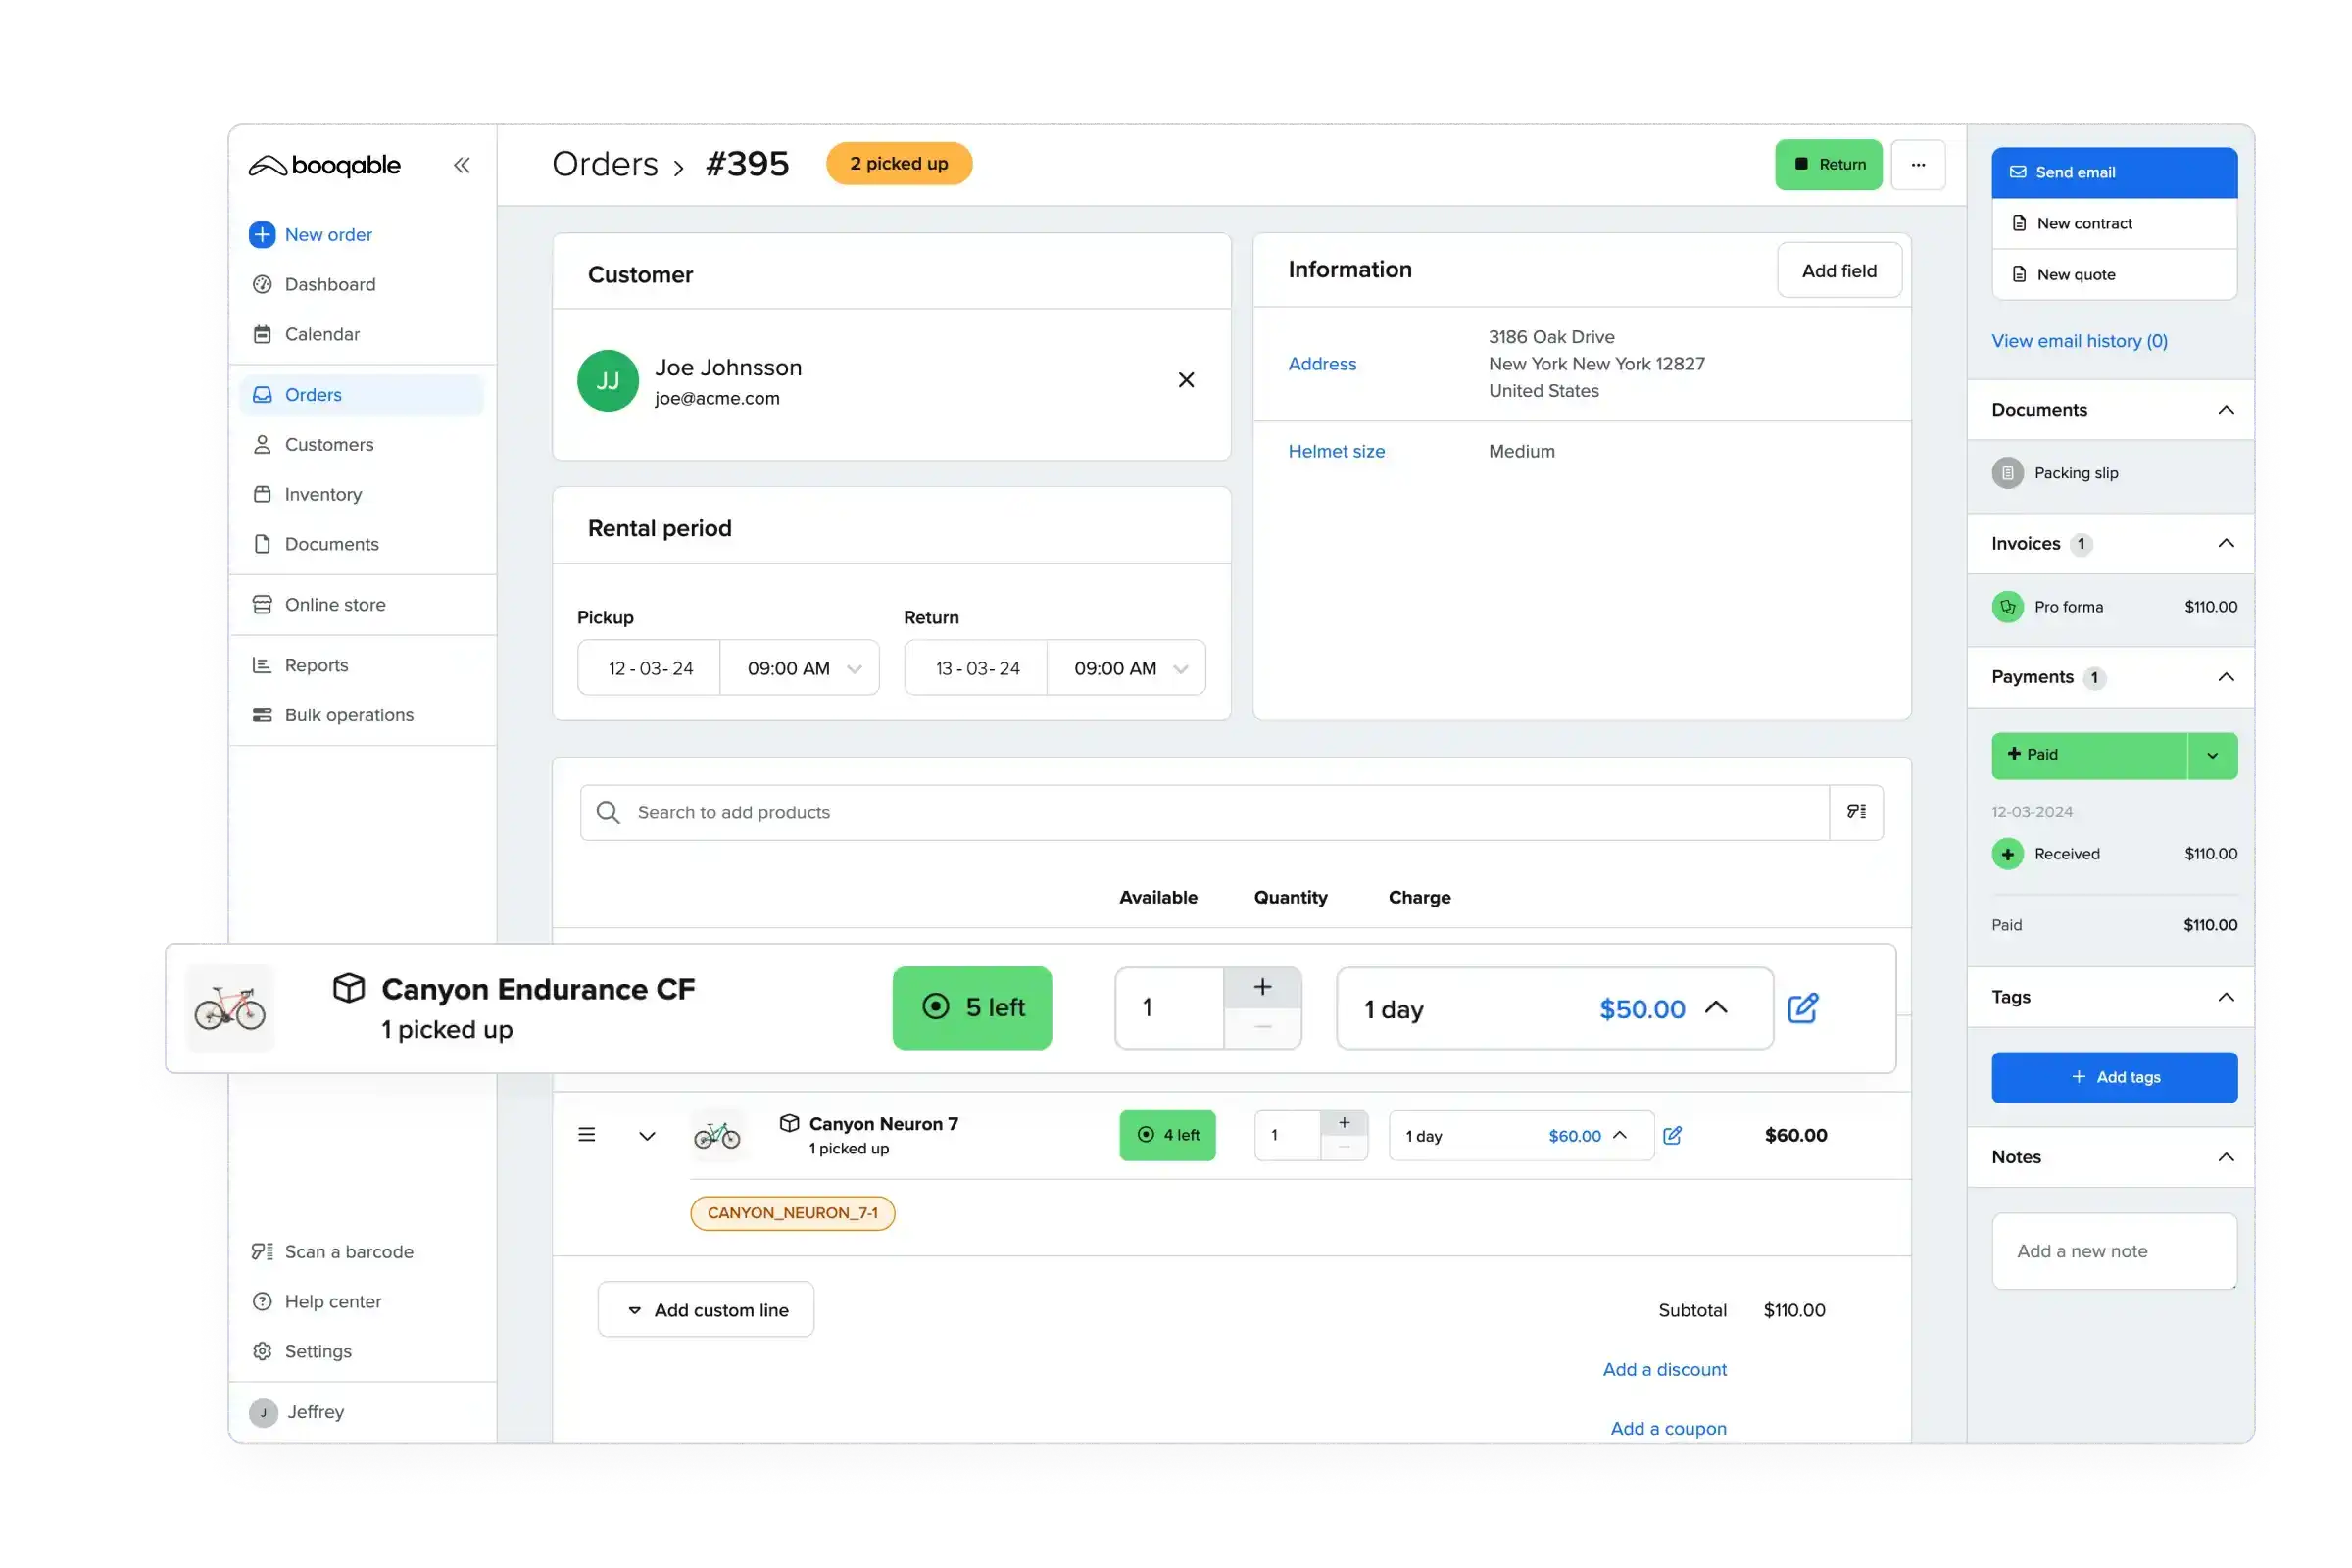The image size is (2352, 1568).
Task: Click edit pencil icon for Canyon Endurance CF
Action: coord(1802,1008)
